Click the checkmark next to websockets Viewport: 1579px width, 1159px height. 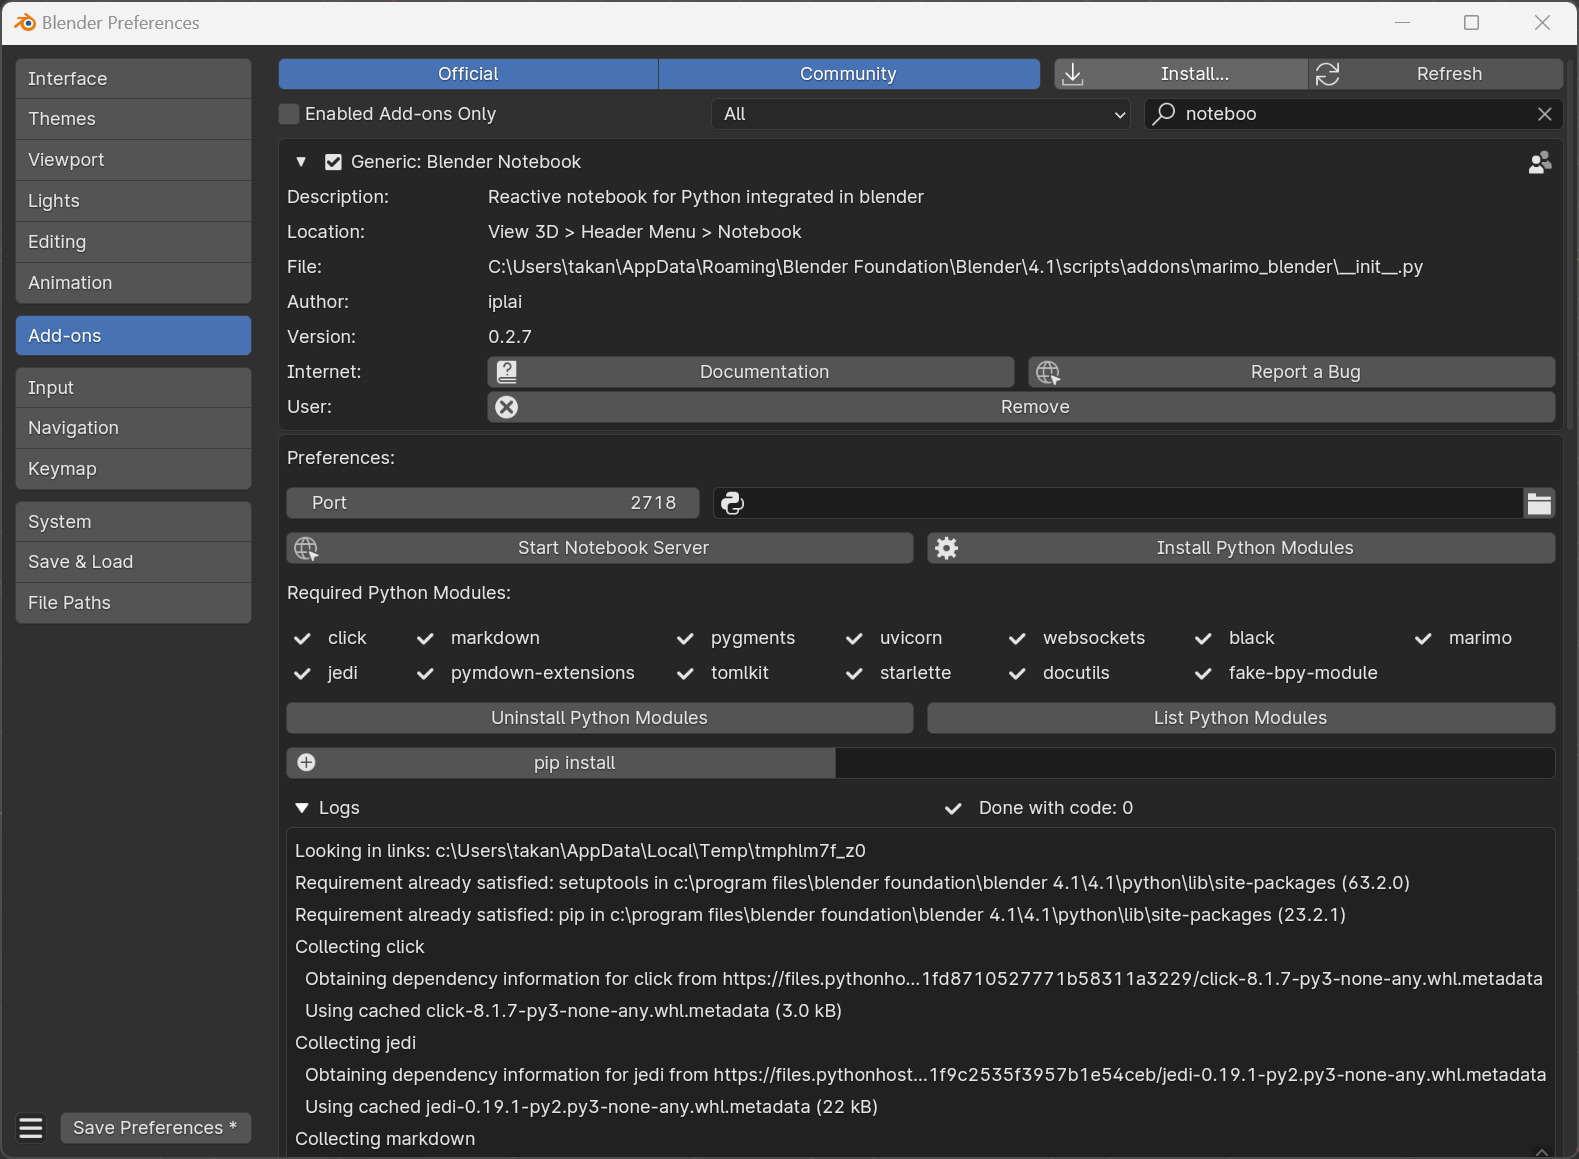[x=1017, y=638]
